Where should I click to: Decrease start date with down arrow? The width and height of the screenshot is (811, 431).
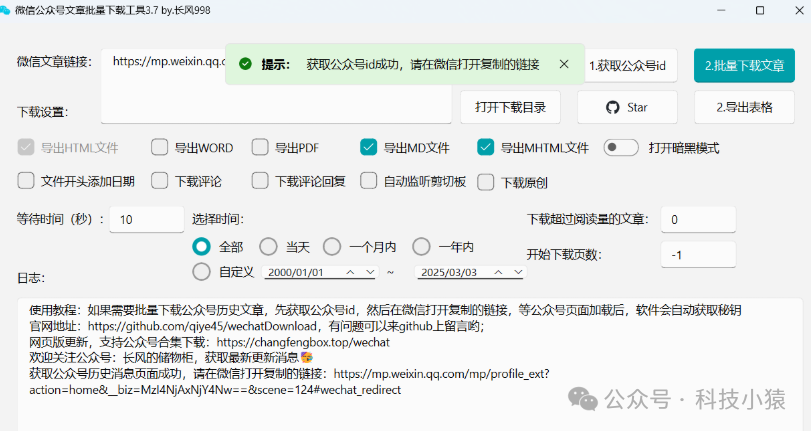click(370, 272)
